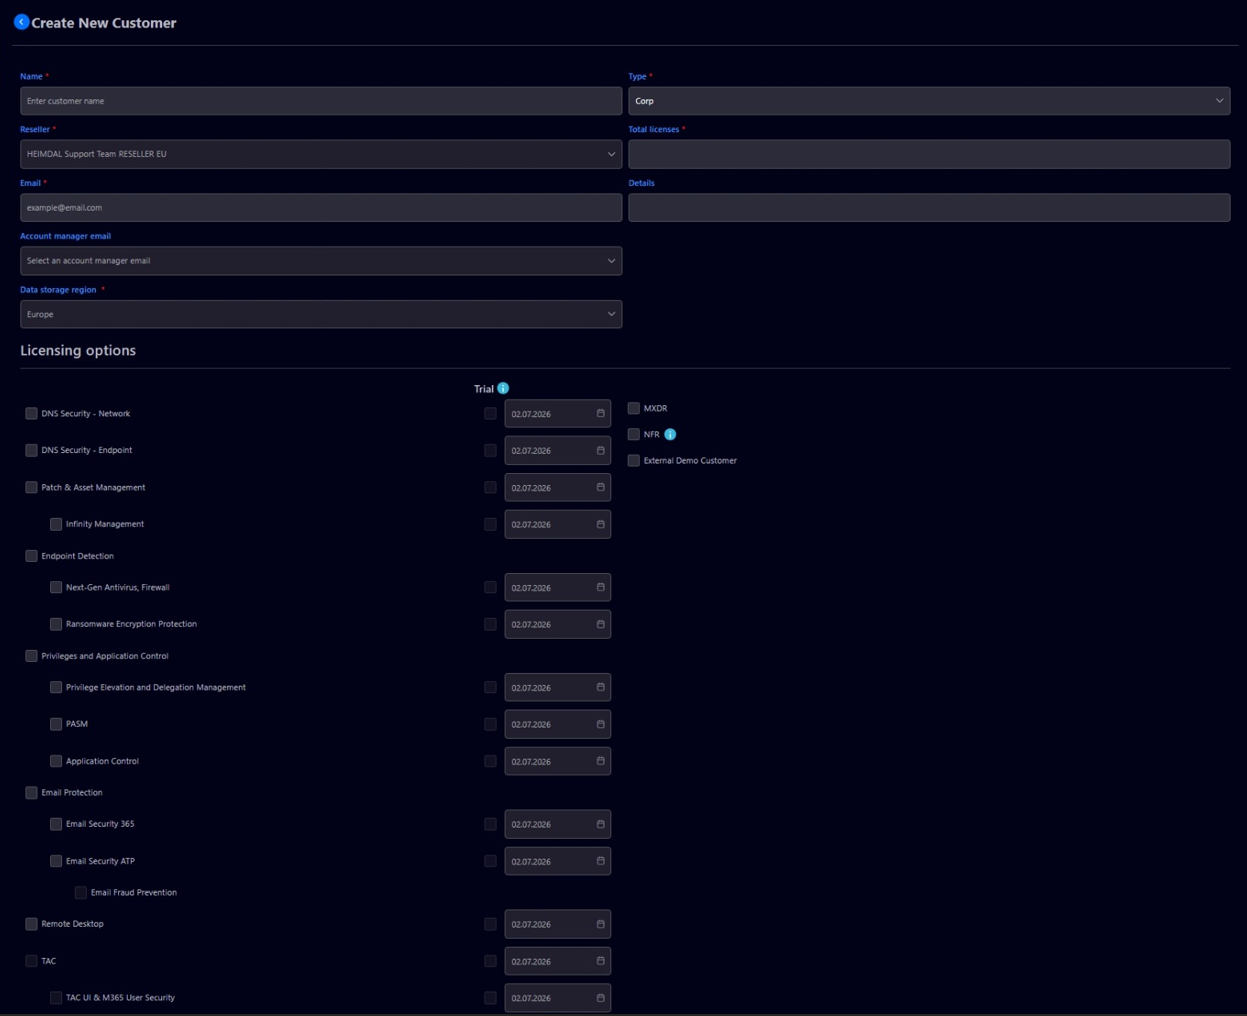Select Email Security 365 checkbox
Screen dimensions: 1247x1016
56,824
